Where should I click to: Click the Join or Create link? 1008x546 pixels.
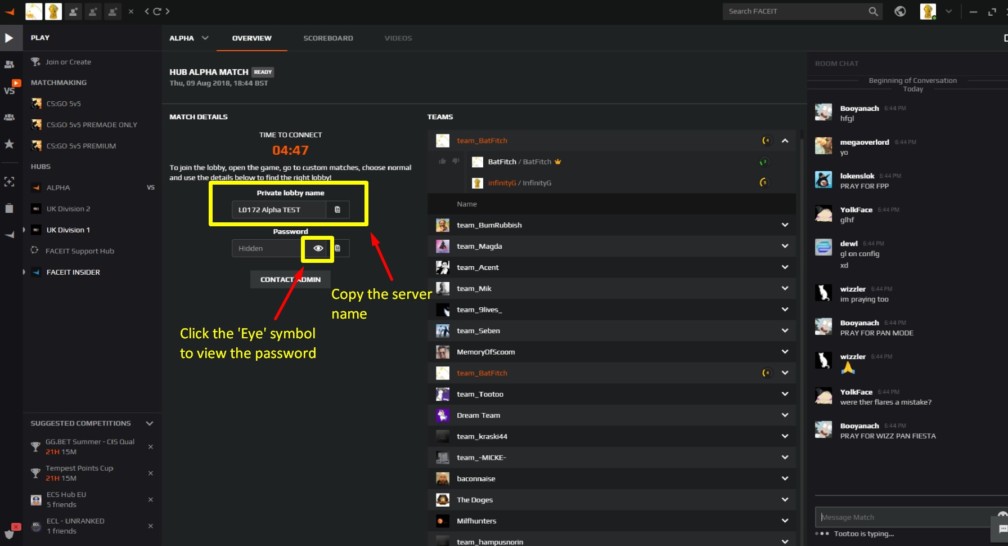pyautogui.click(x=68, y=62)
